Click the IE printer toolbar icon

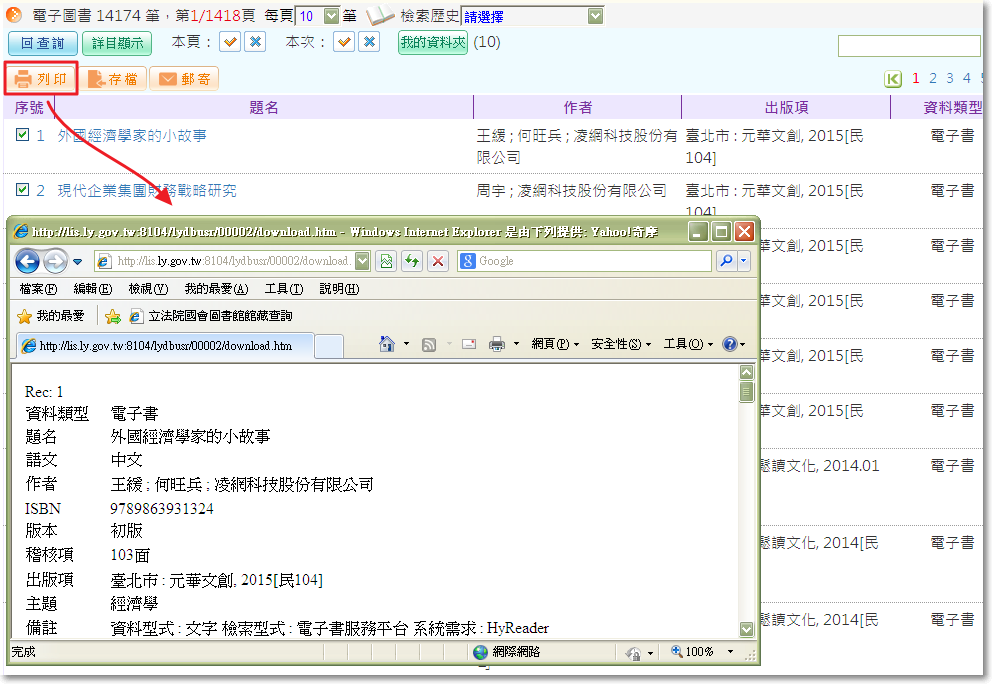[496, 344]
